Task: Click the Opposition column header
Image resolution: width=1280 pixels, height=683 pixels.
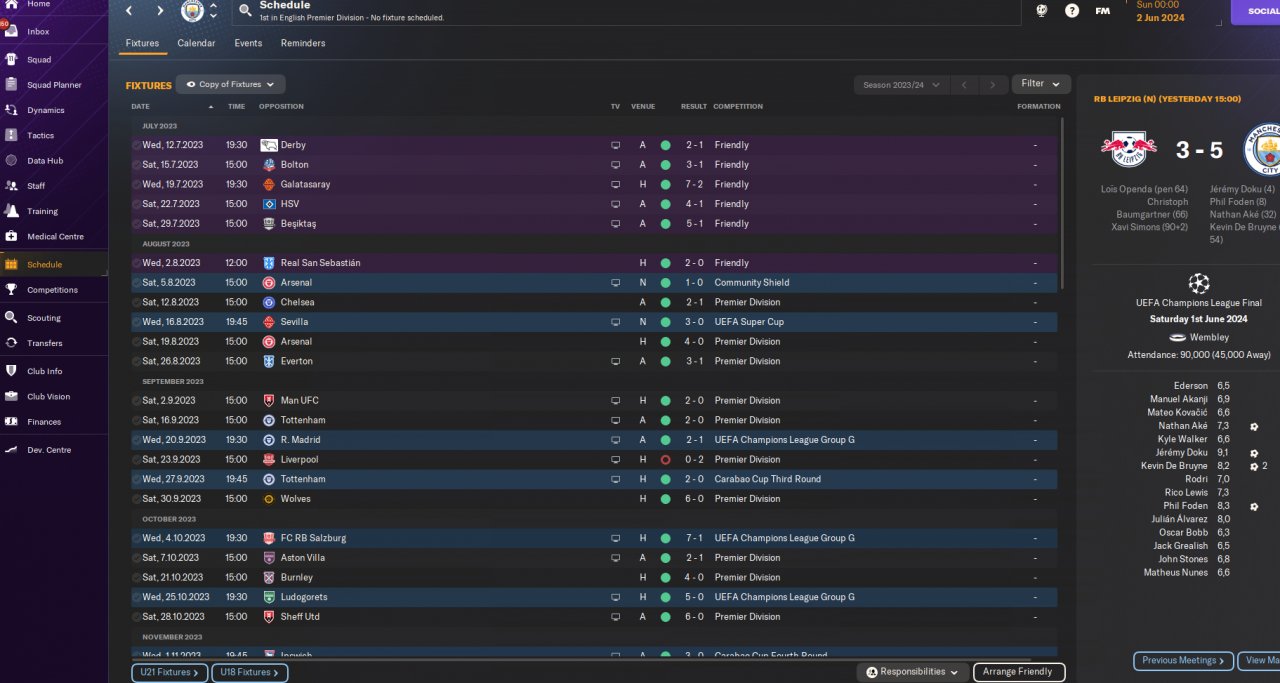Action: 281,106
